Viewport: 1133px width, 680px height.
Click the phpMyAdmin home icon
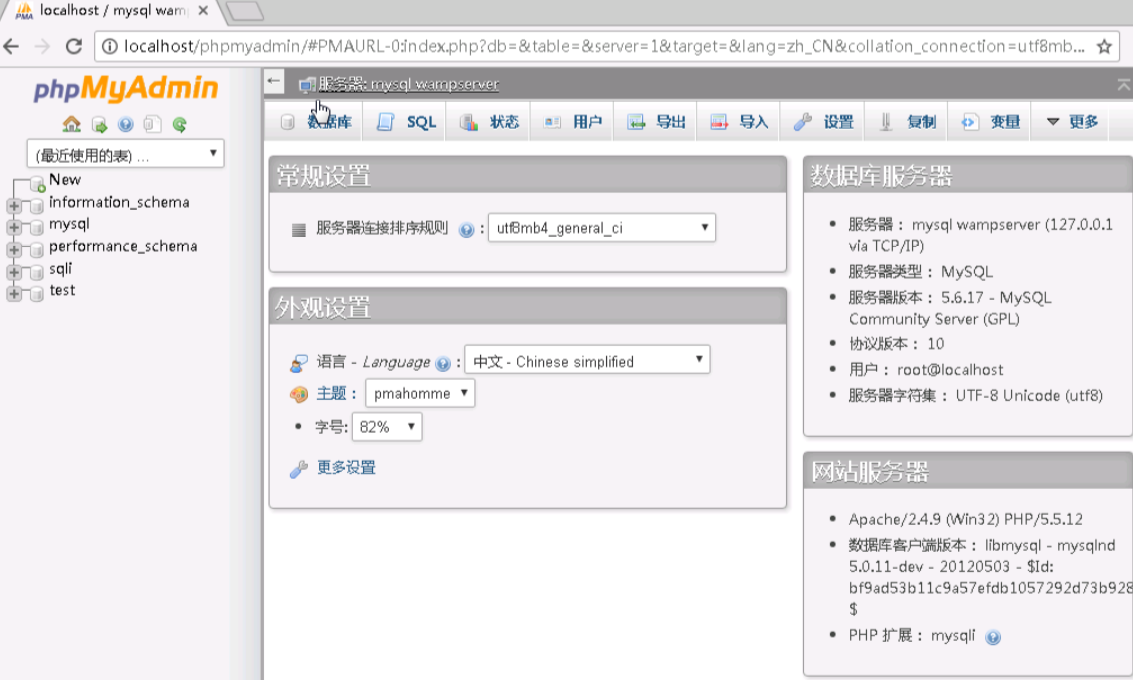point(72,124)
